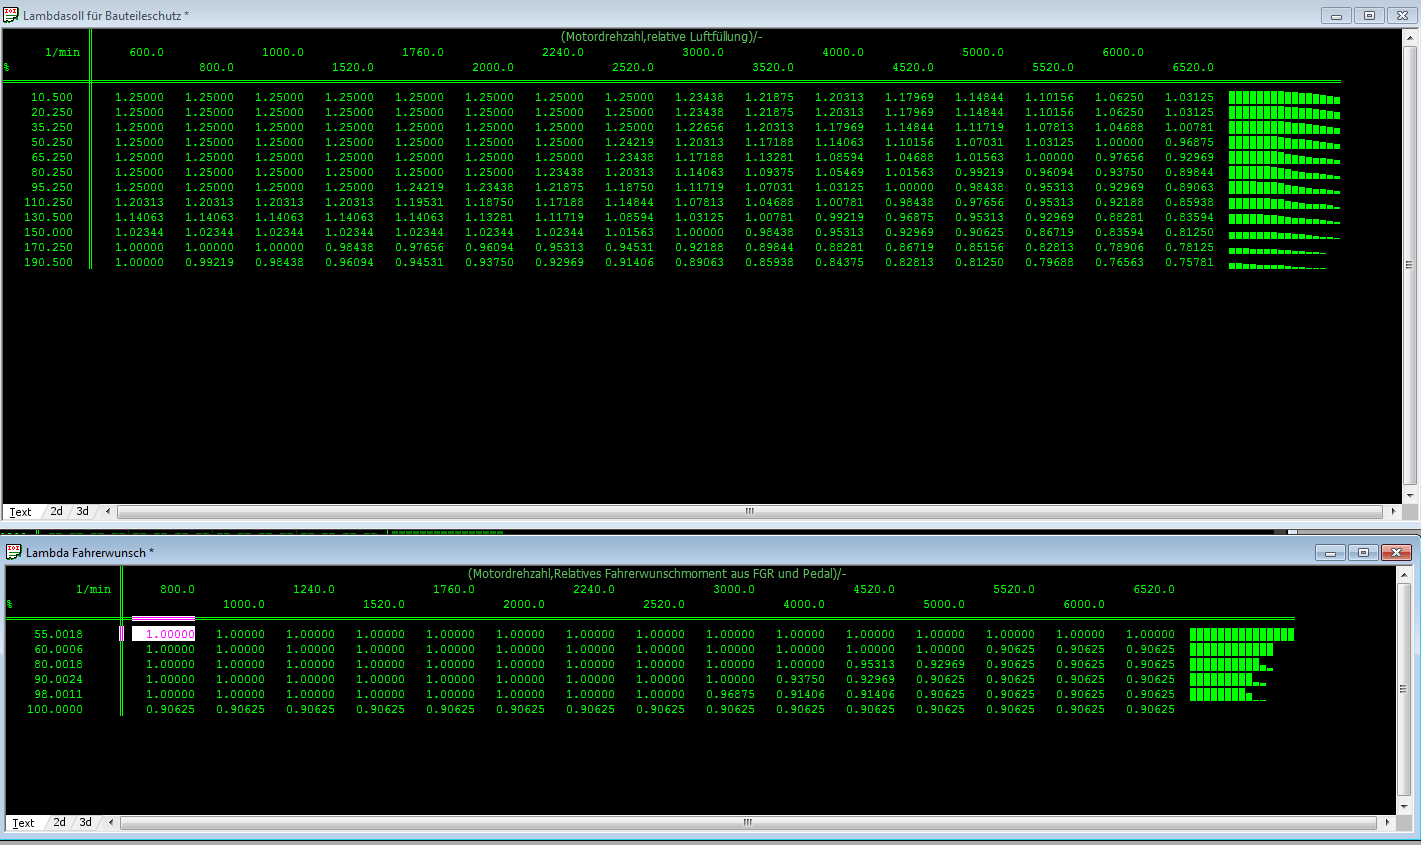
Task: Open 3d tab in Lambda Fahrerwunsch window
Action: (86, 823)
